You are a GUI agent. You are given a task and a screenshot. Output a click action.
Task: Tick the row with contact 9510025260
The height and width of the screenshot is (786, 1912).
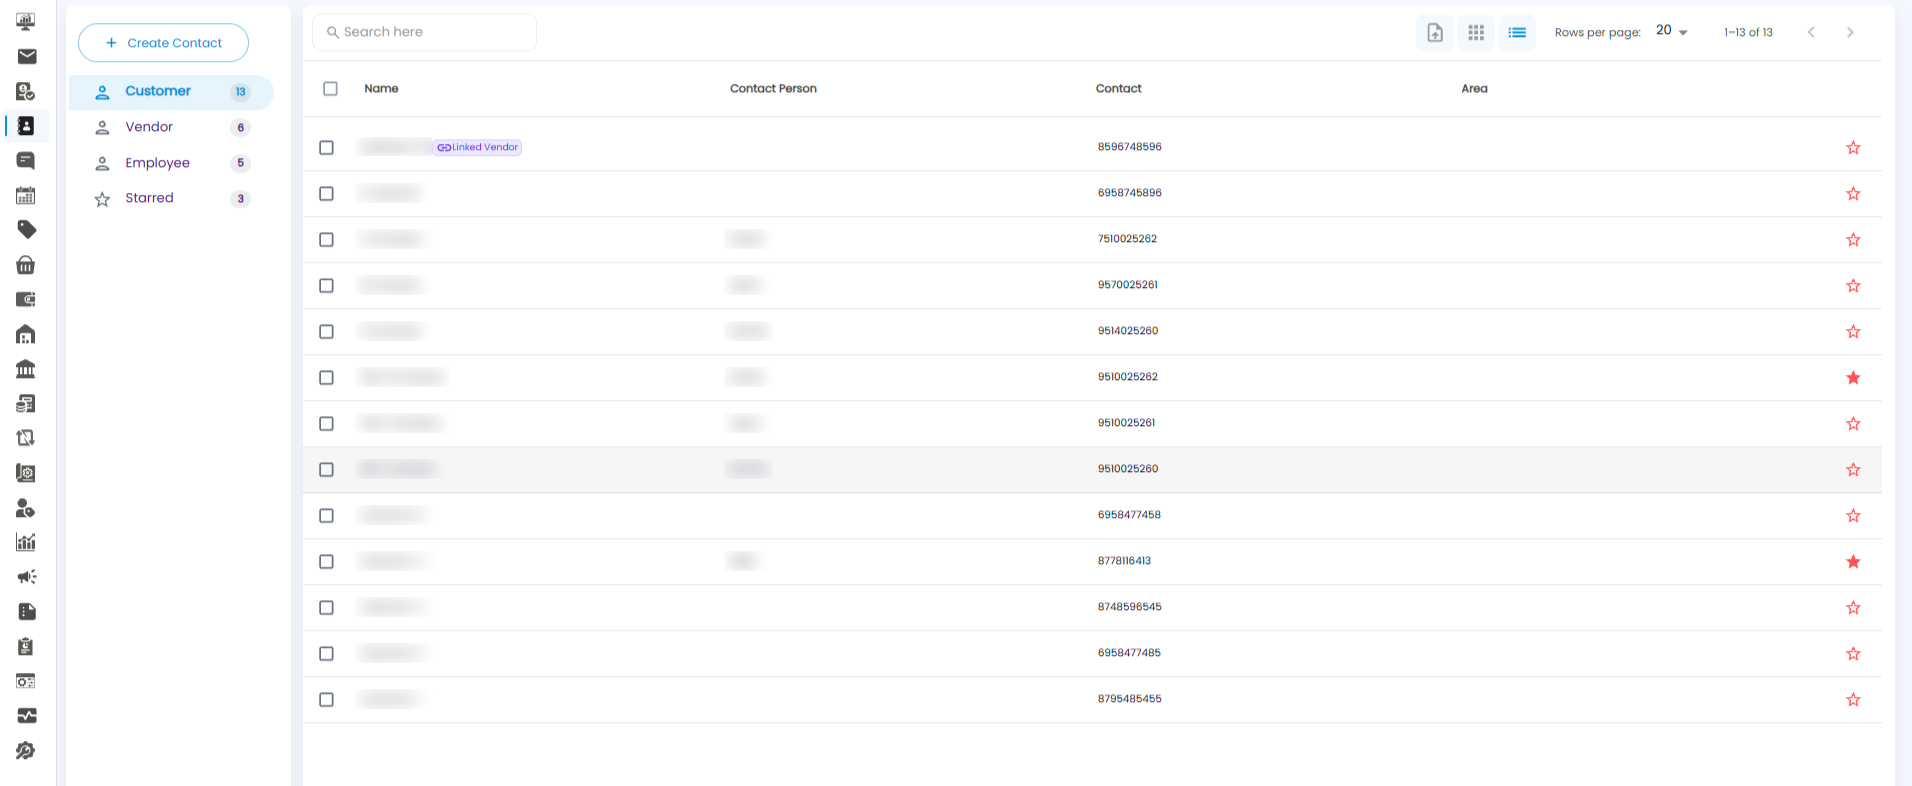[326, 470]
